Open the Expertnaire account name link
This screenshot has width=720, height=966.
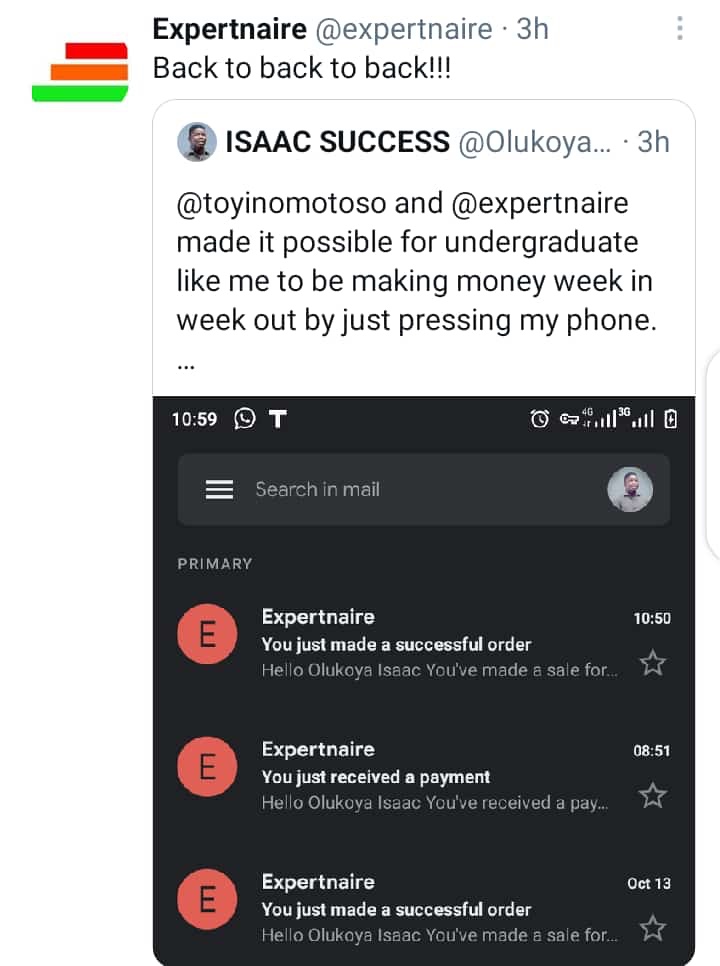point(229,30)
